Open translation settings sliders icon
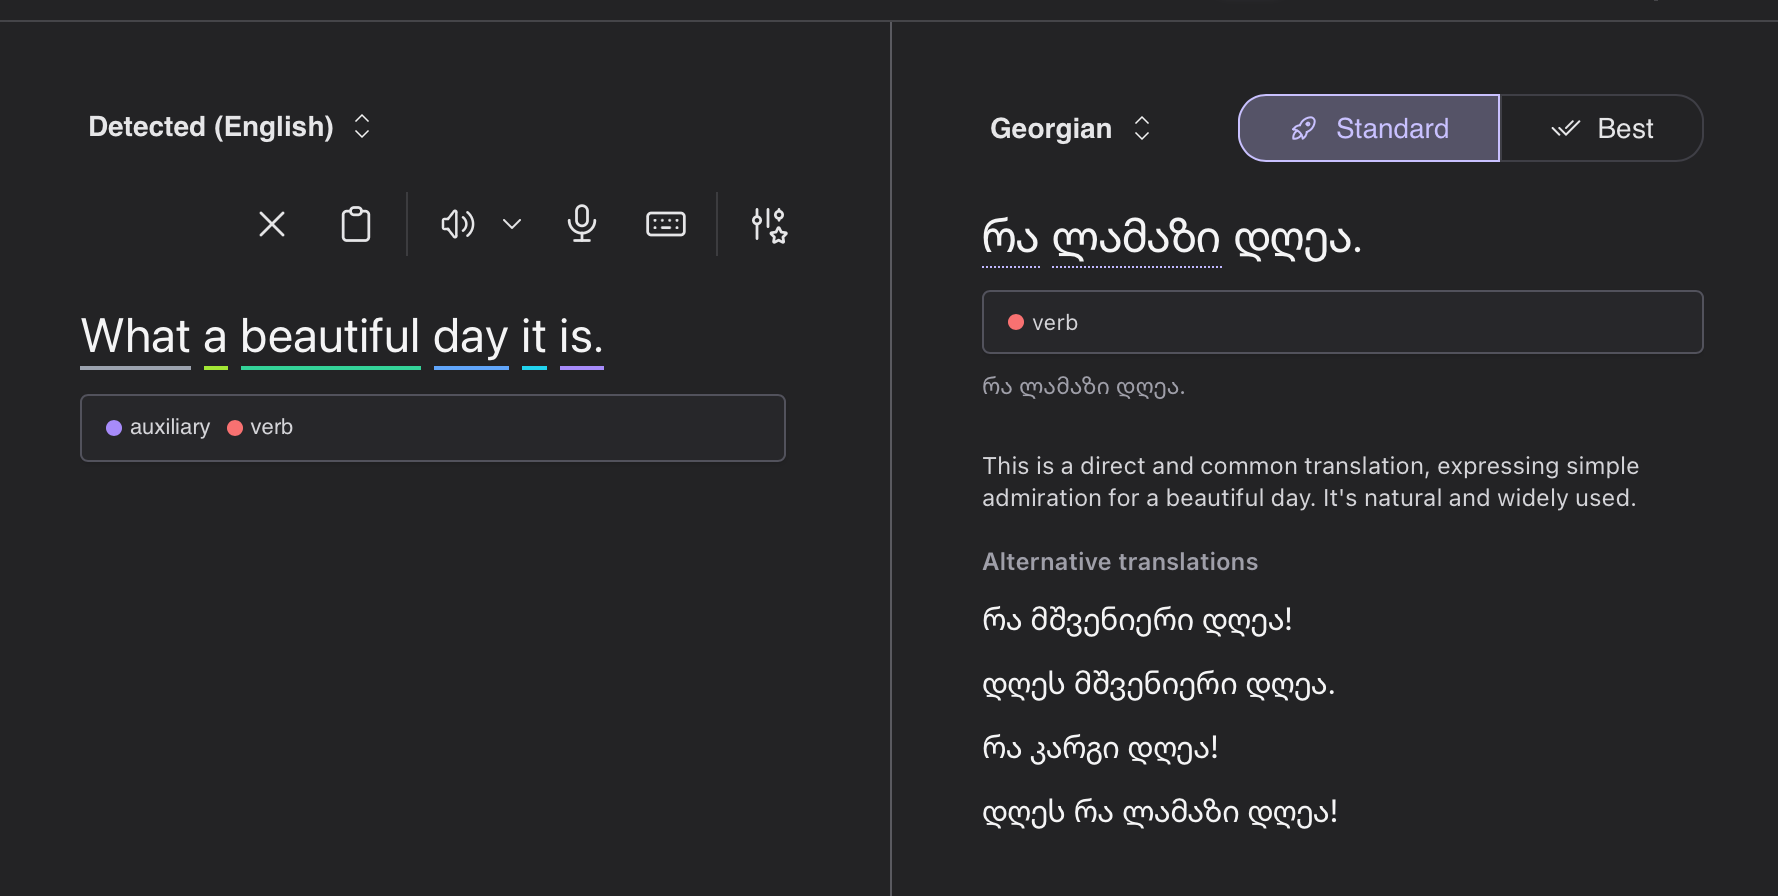This screenshot has height=896, width=1778. pyautogui.click(x=769, y=225)
